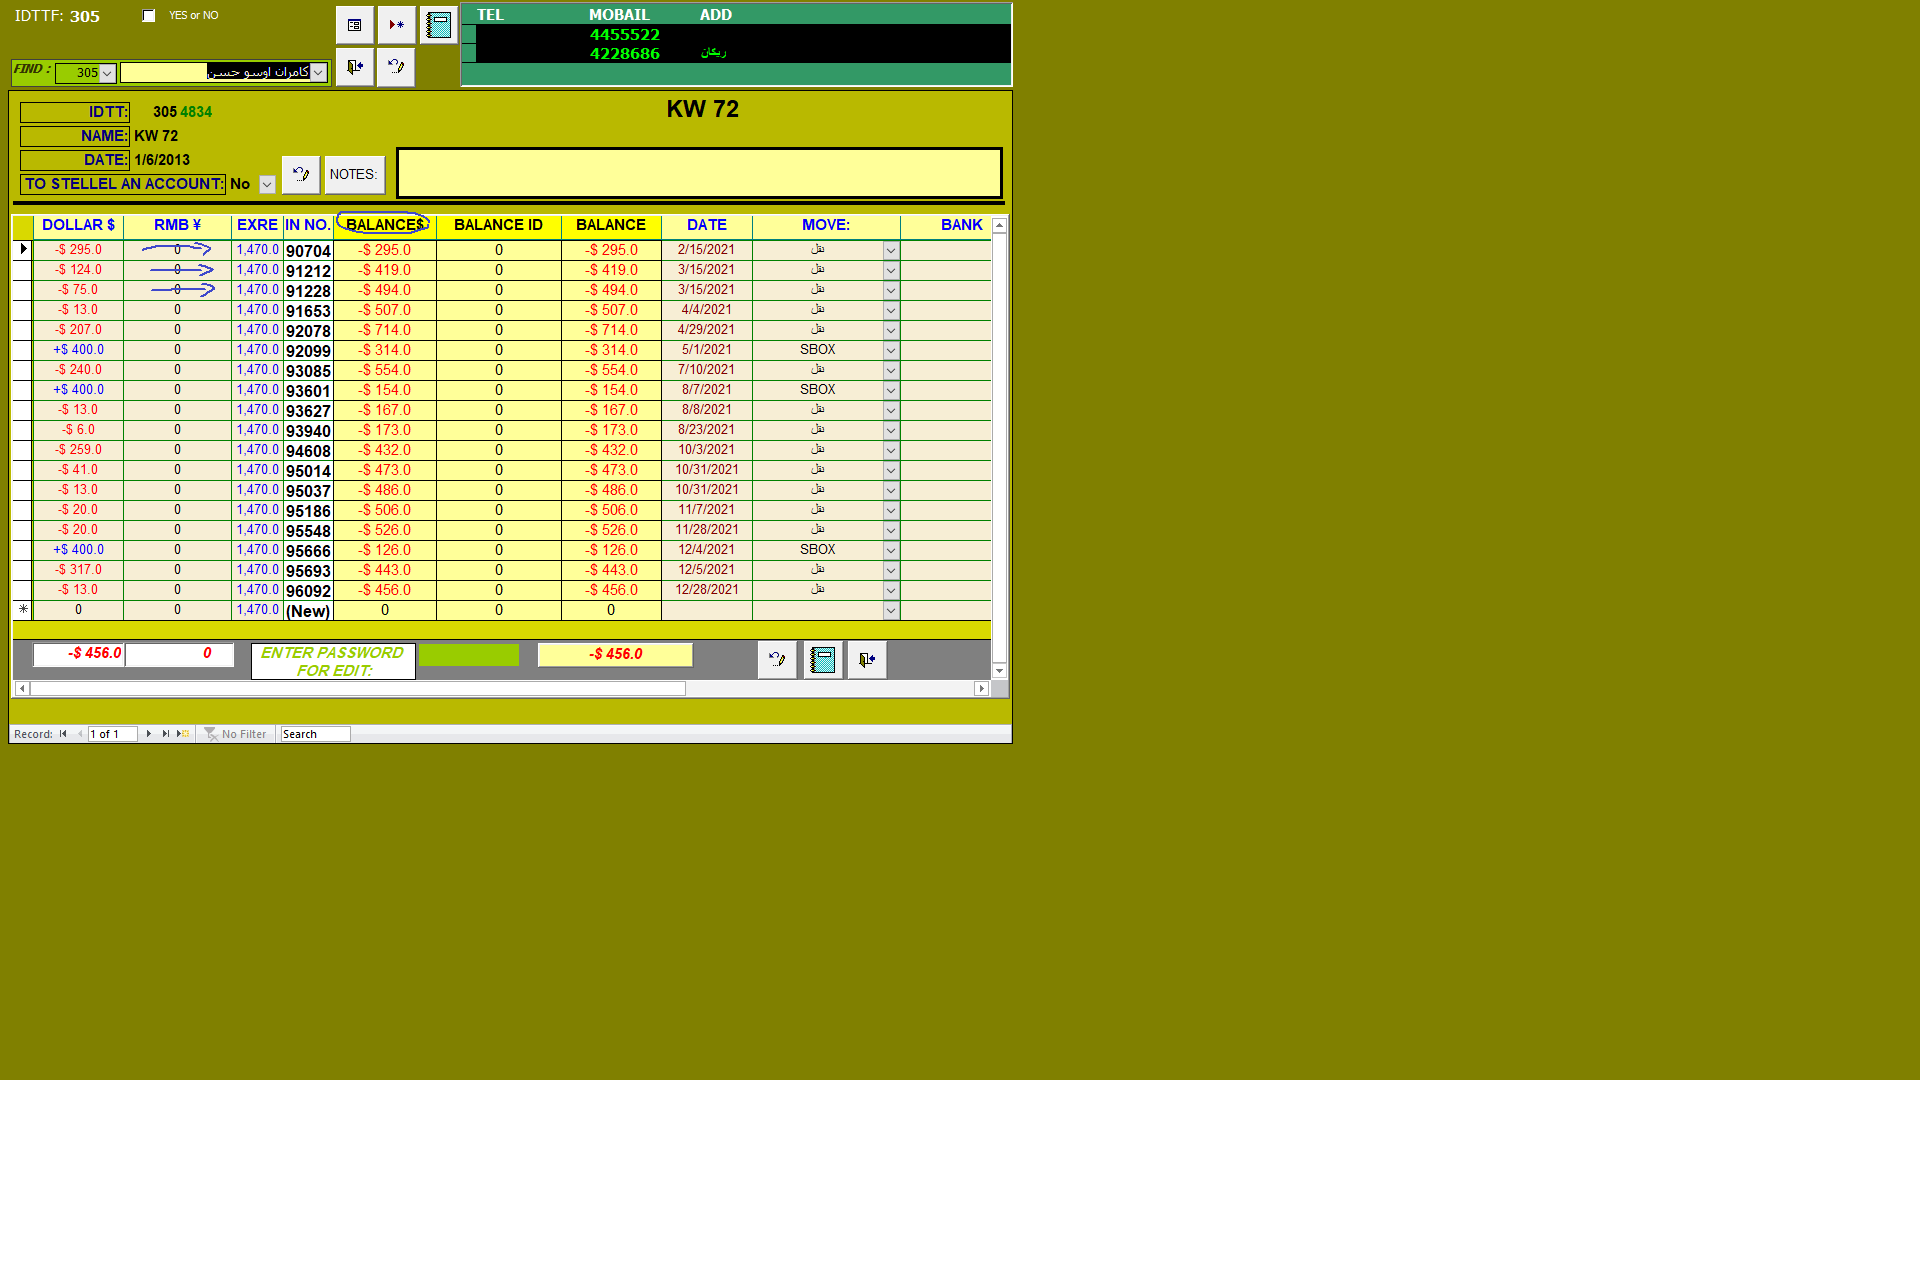Click the NAME value KW 72

[x=156, y=136]
